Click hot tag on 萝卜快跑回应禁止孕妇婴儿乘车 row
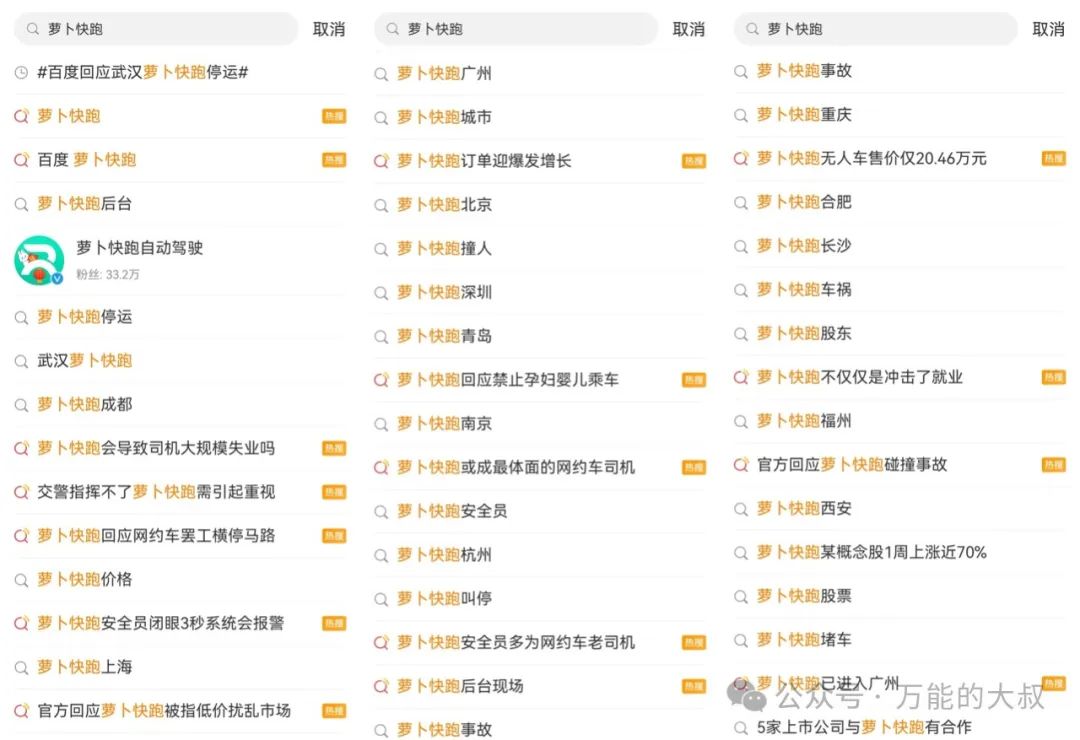 (x=694, y=380)
